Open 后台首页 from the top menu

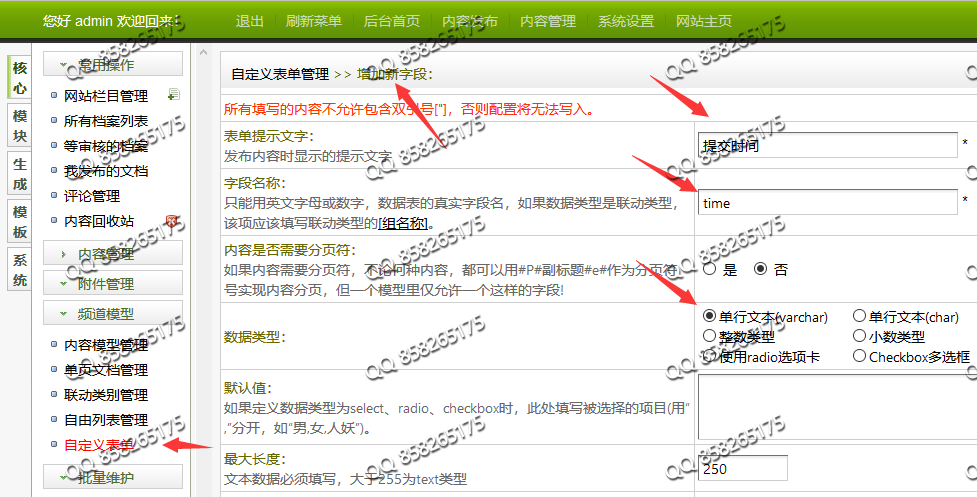pos(391,21)
